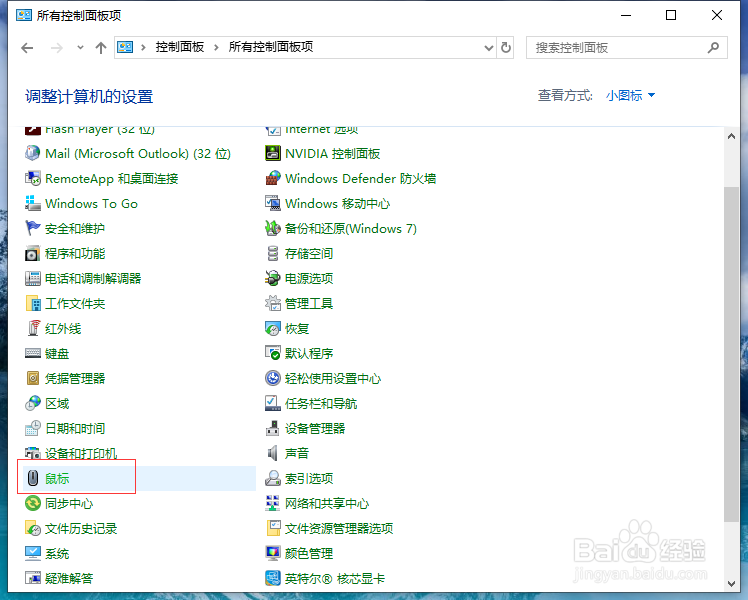Click the Windows To Go icon
Viewport: 748px width, 600px height.
(x=32, y=204)
